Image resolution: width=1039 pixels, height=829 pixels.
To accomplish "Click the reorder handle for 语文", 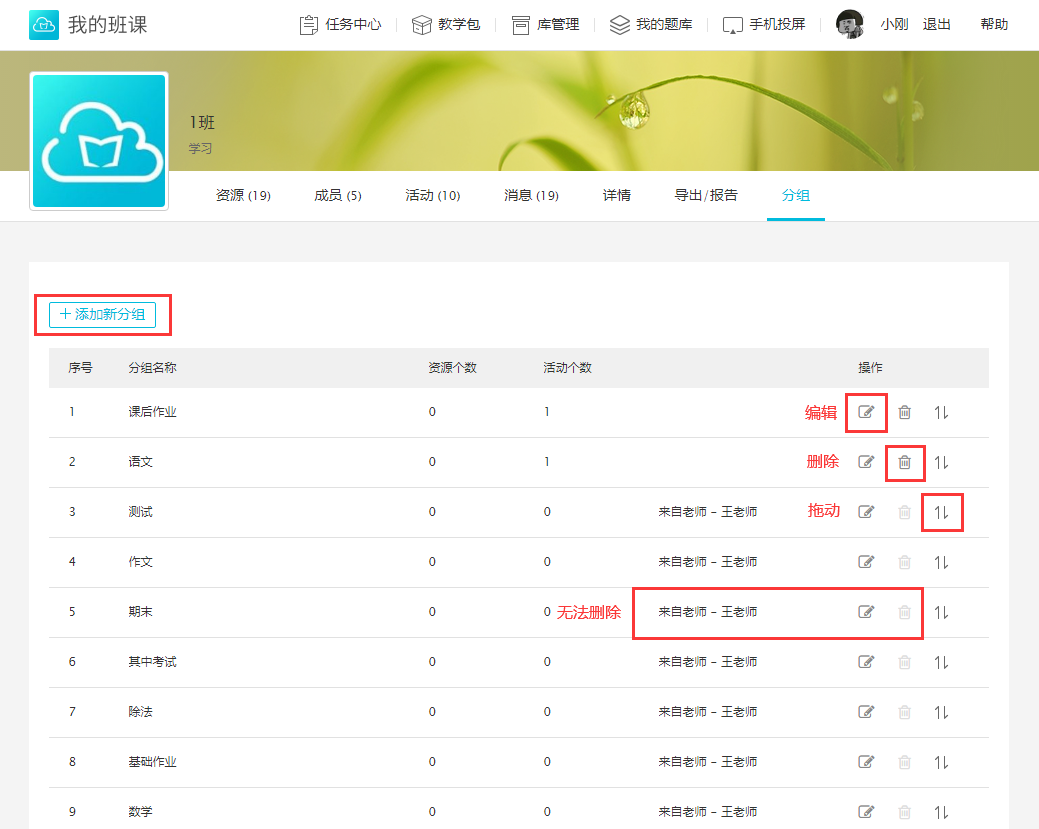I will 942,462.
